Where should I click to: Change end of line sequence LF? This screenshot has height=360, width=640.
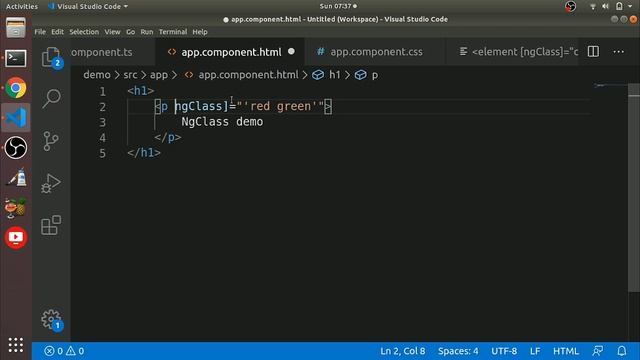535,351
